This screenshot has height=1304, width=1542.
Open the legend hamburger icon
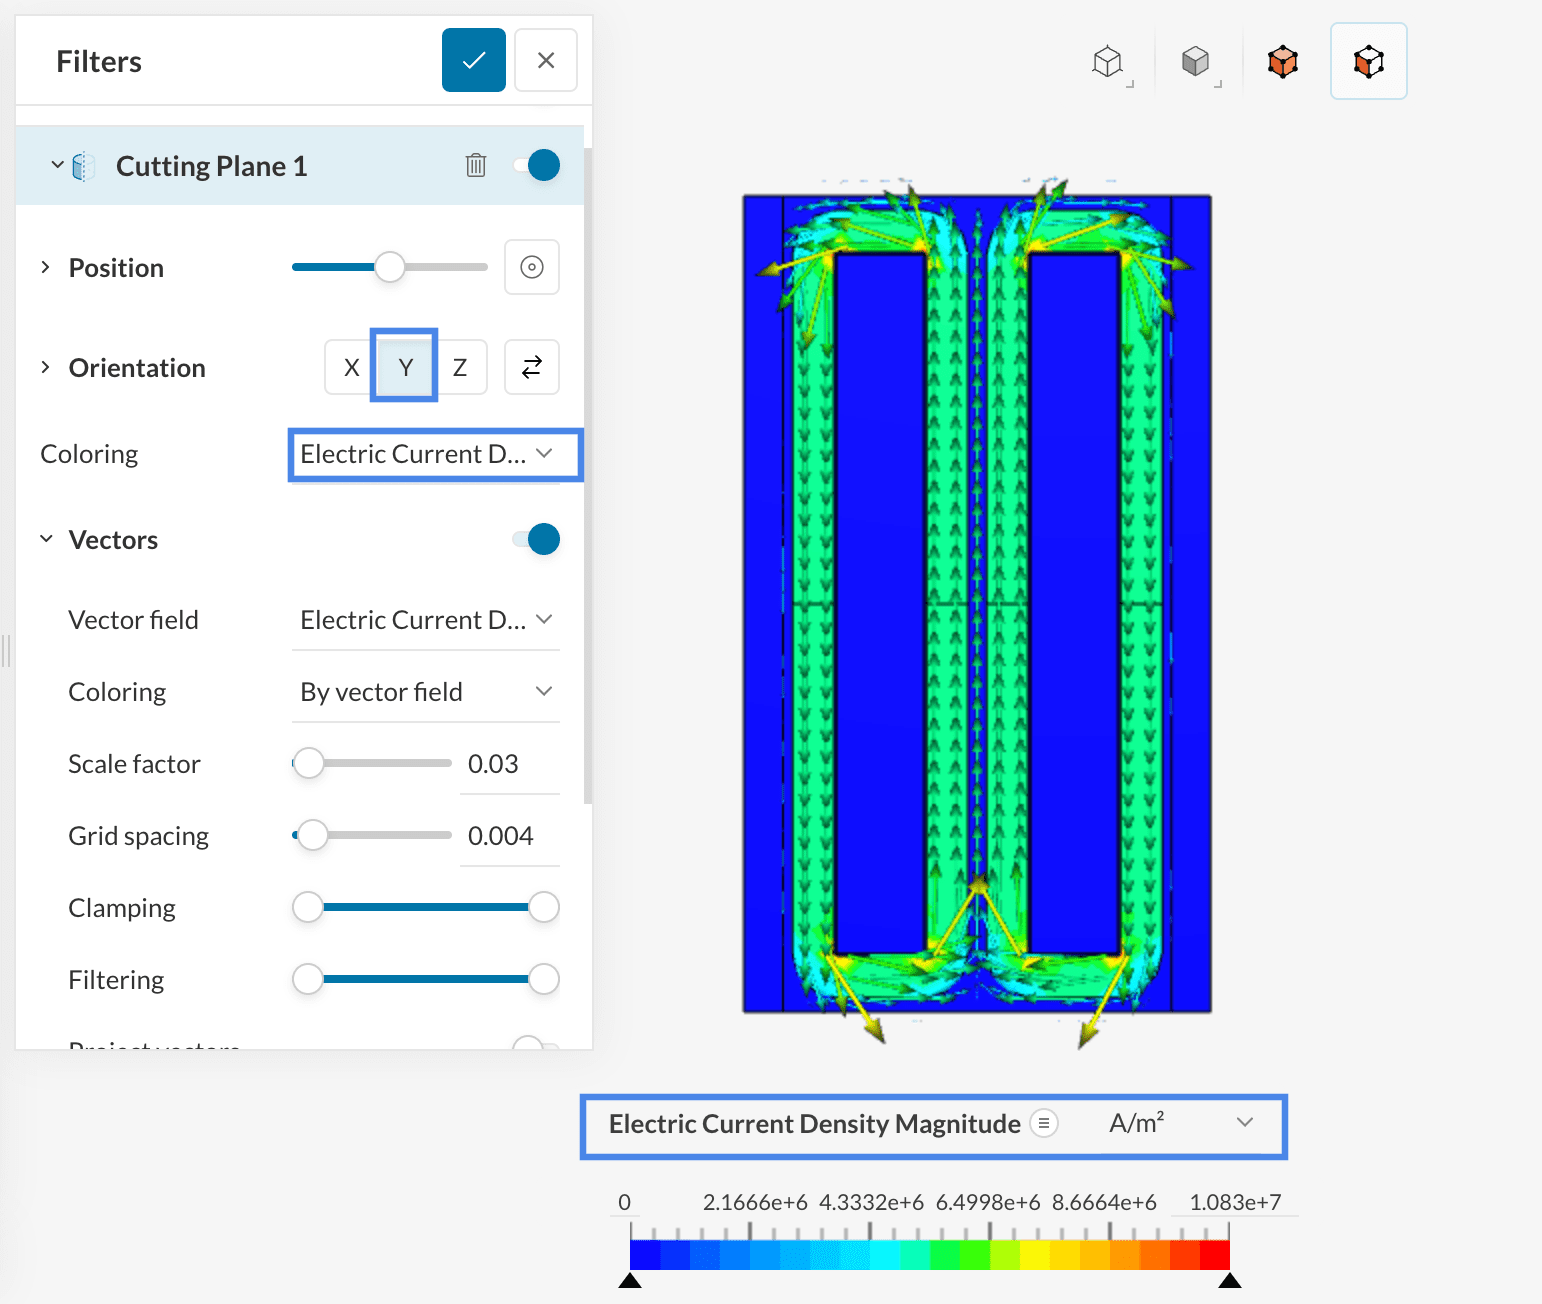[1044, 1123]
